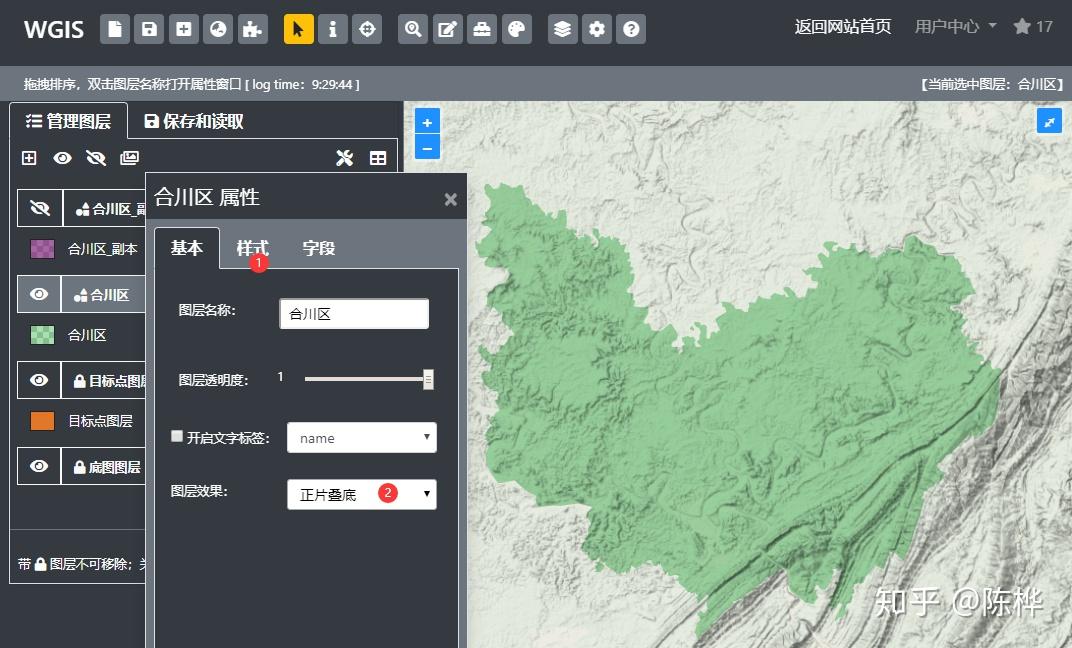Screen dimensions: 1072x648
Task: Open the name label field dropdown
Action: (362, 437)
